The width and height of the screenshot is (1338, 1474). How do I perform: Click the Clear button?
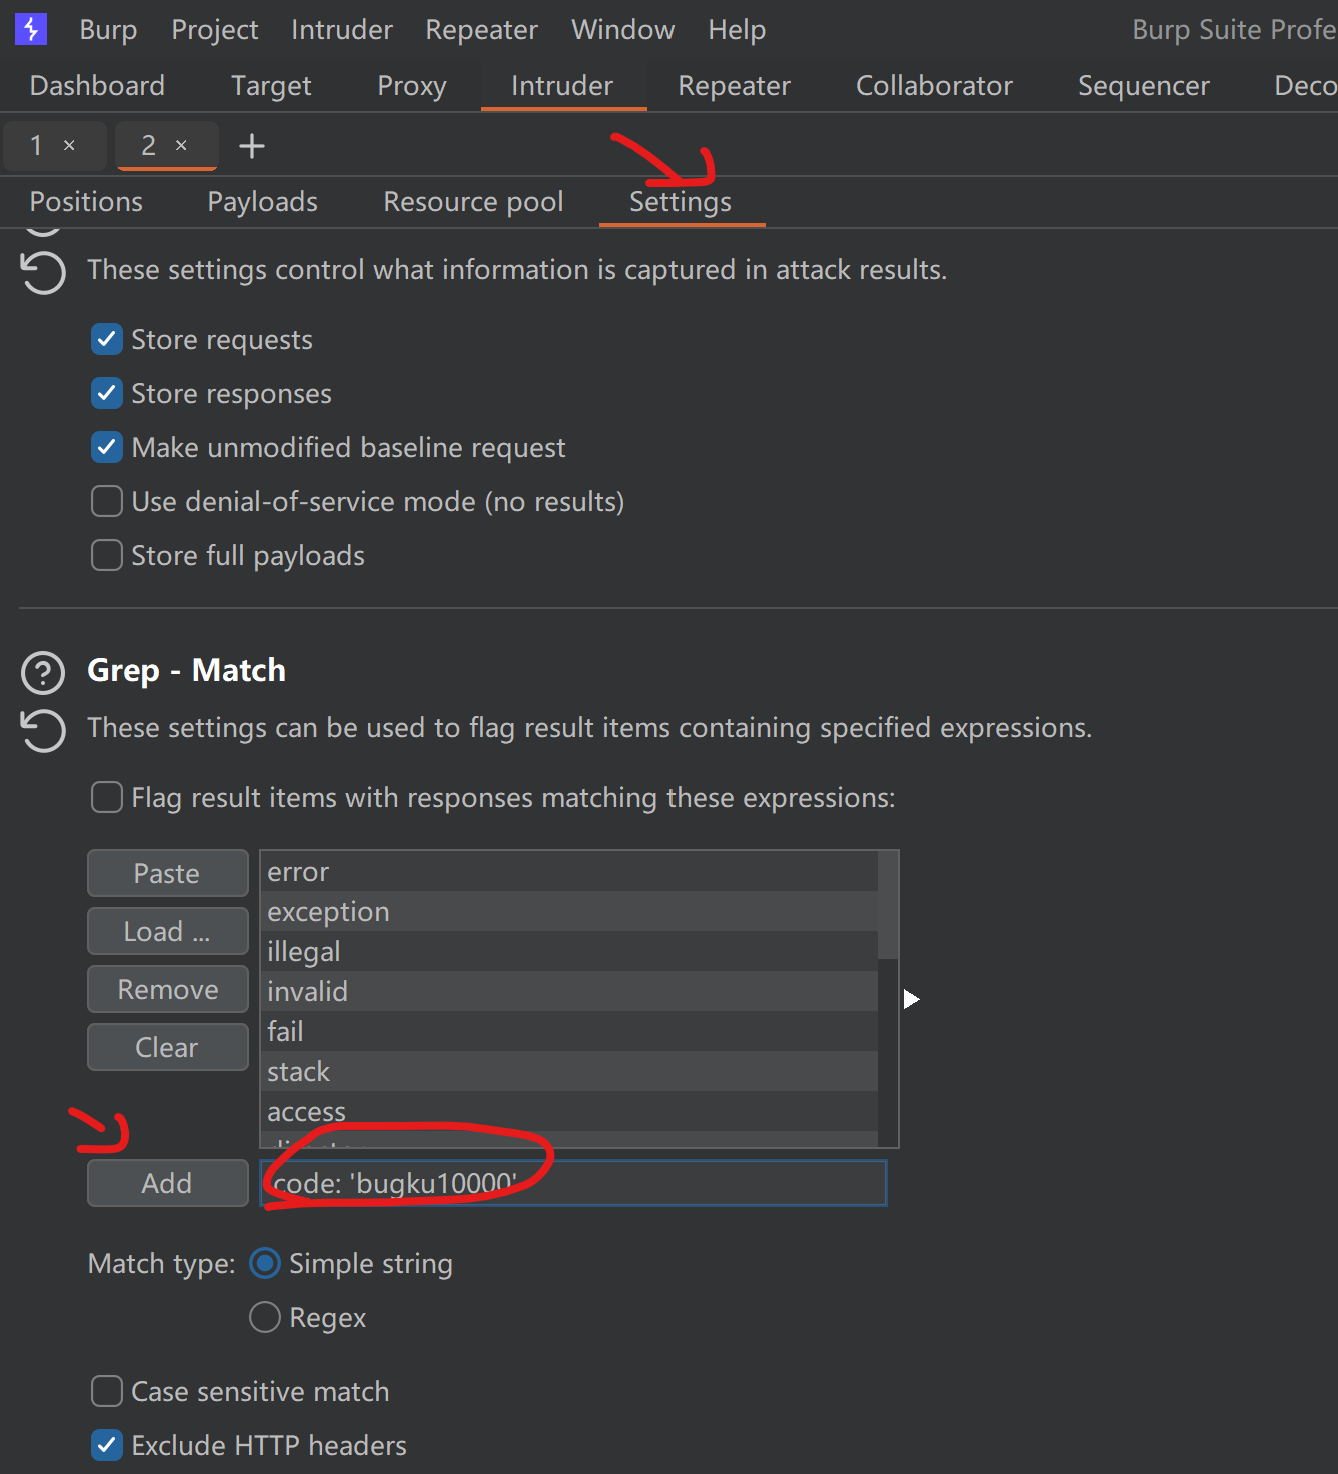pyautogui.click(x=167, y=1048)
